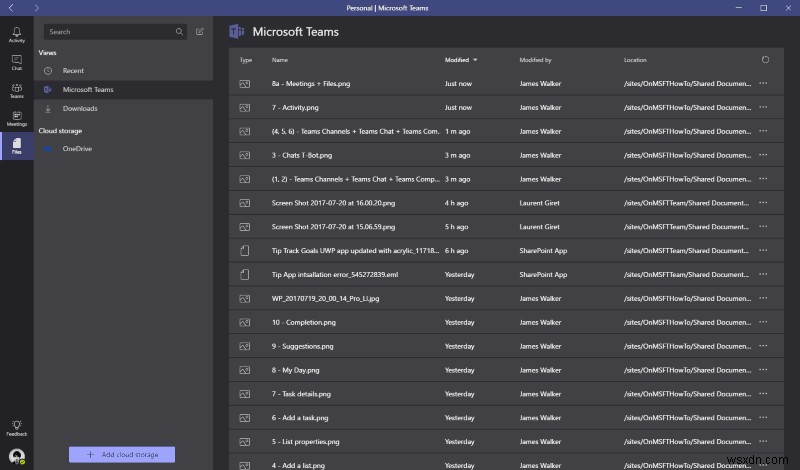This screenshot has height=470, width=800.
Task: Select the Recent view
Action: [x=123, y=71]
